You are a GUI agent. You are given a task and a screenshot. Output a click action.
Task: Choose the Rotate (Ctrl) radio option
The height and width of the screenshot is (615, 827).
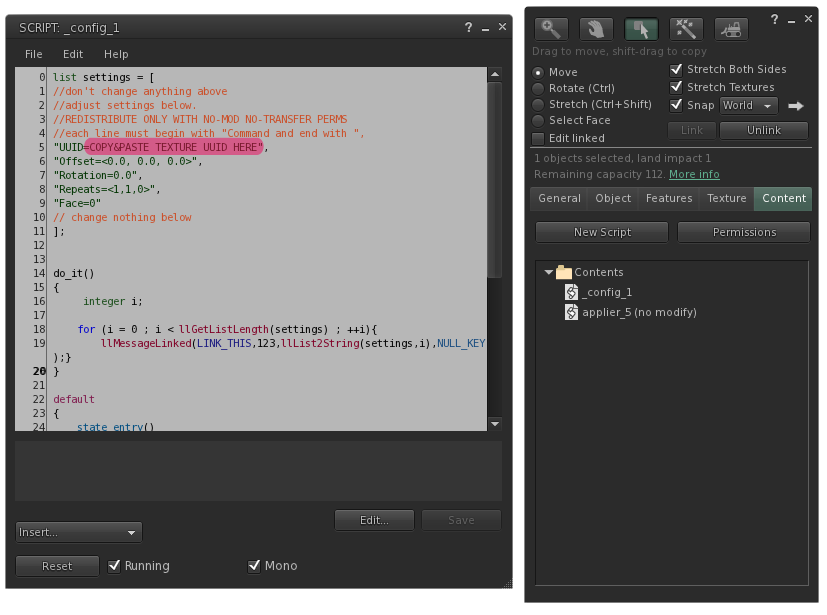pyautogui.click(x=539, y=88)
